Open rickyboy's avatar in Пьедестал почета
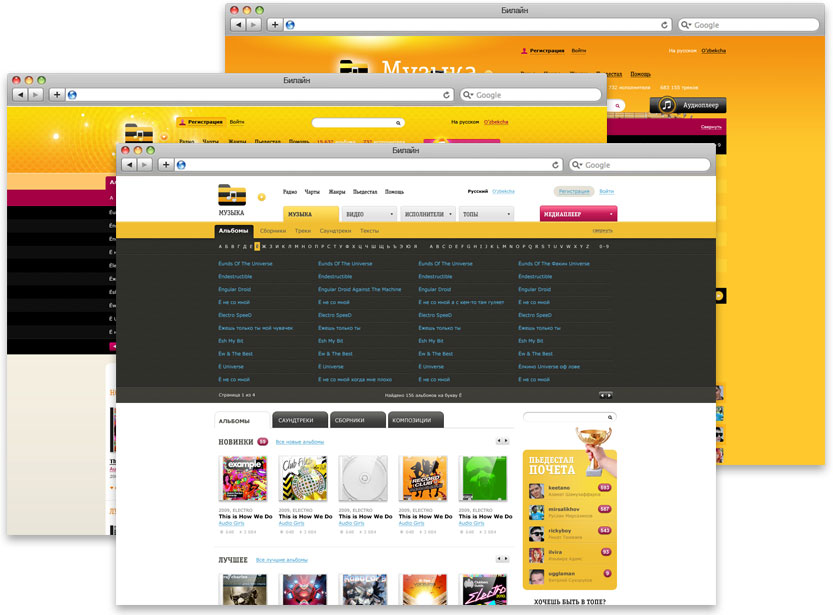The image size is (833, 615). tap(536, 533)
